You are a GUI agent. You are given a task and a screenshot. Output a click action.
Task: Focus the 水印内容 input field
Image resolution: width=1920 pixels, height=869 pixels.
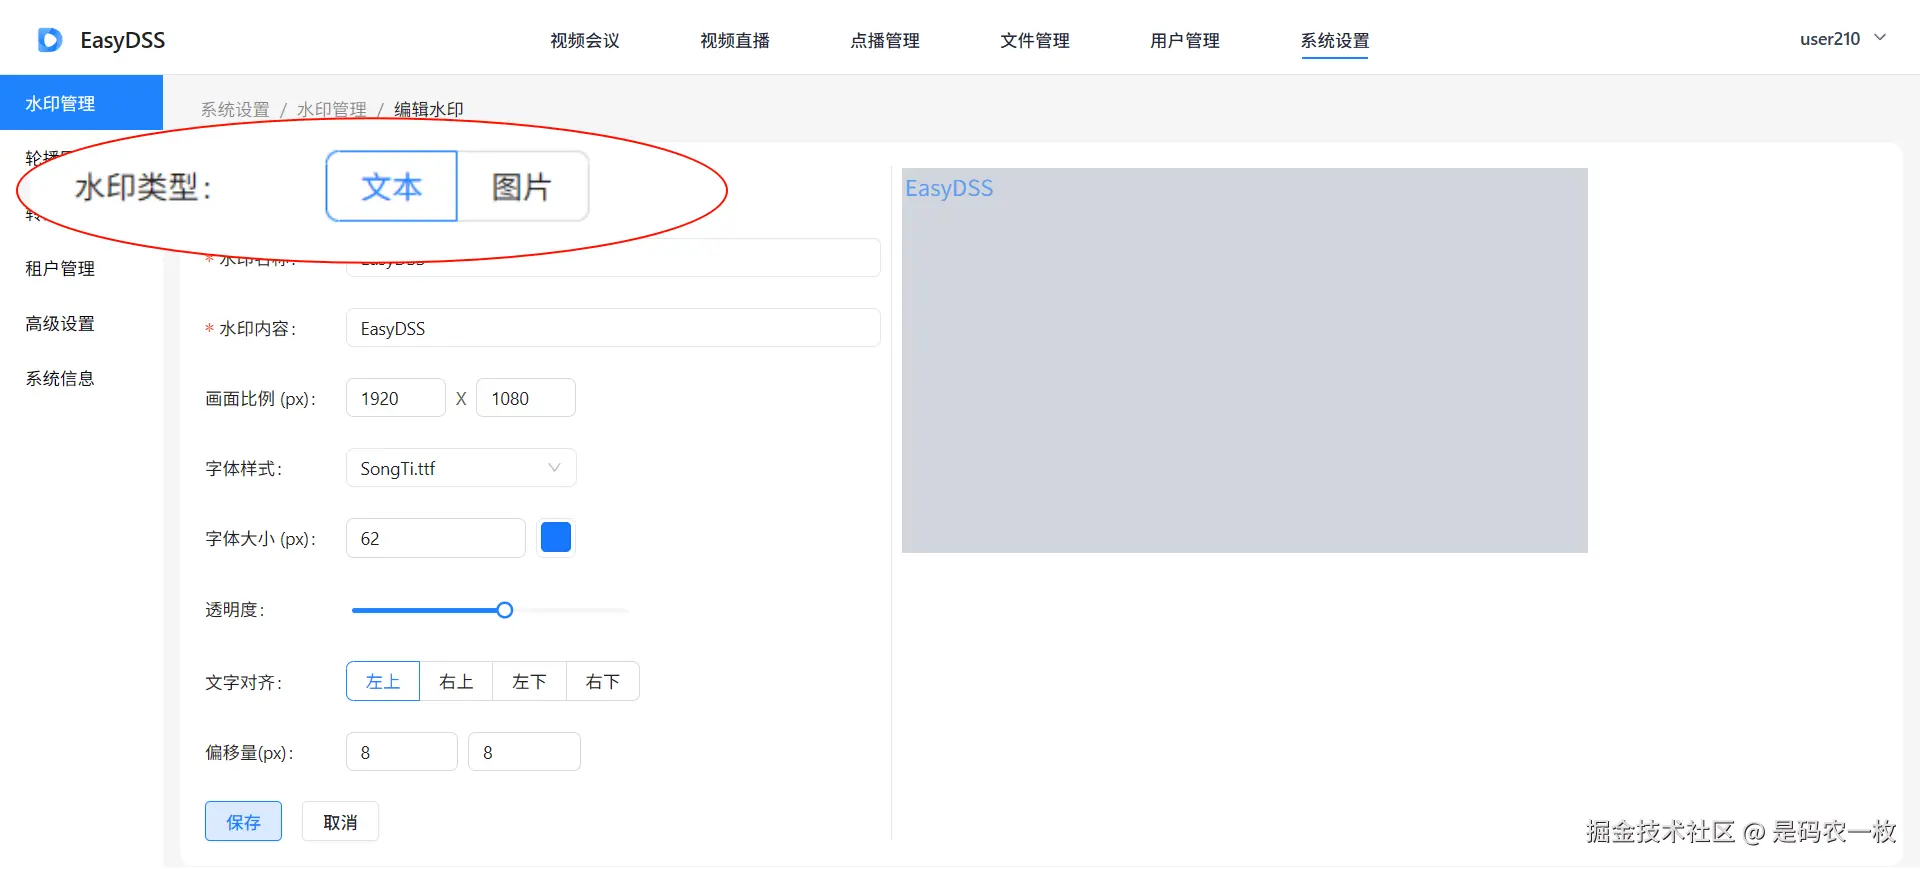click(613, 328)
